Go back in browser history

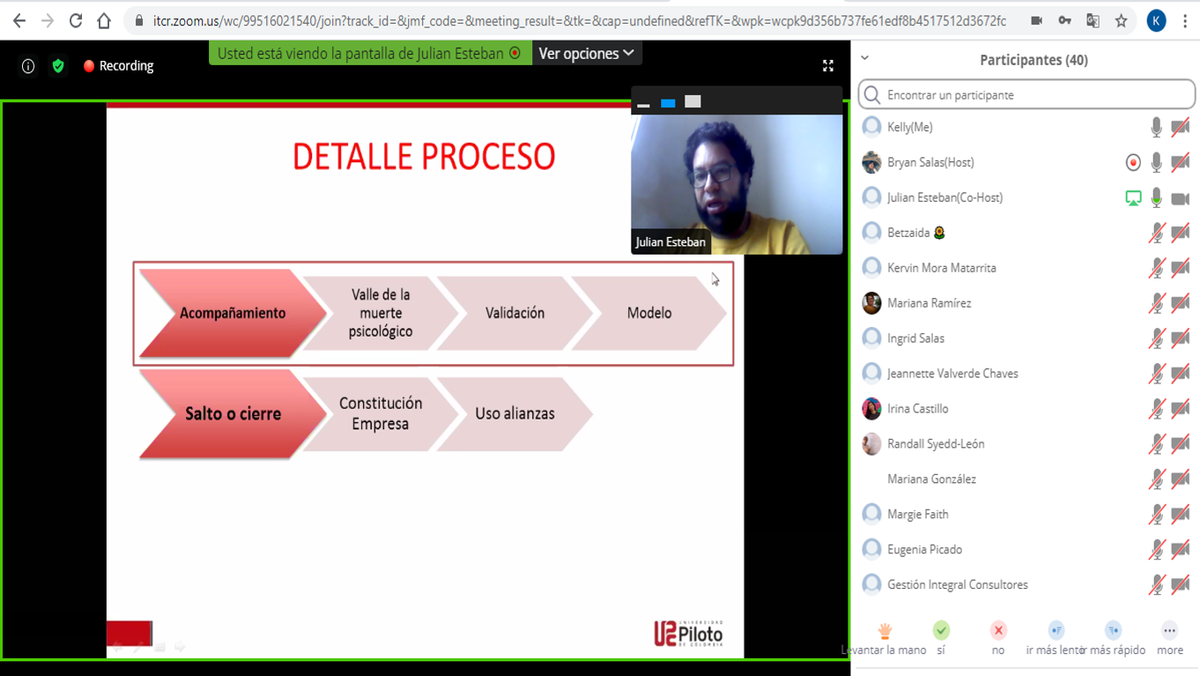tap(19, 20)
